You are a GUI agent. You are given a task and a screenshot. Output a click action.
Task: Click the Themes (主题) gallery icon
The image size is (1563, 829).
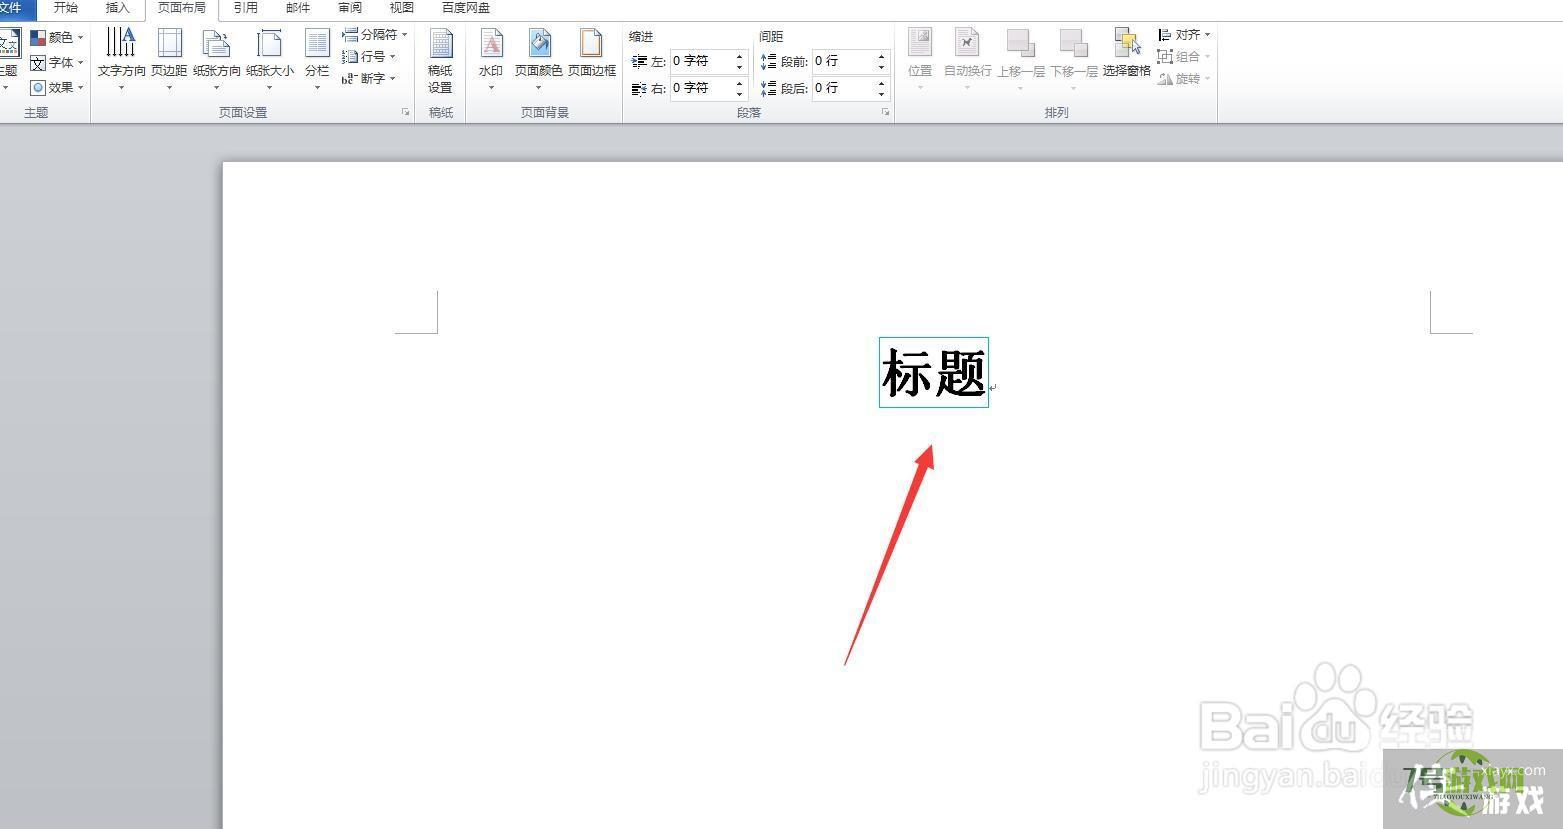pyautogui.click(x=8, y=43)
